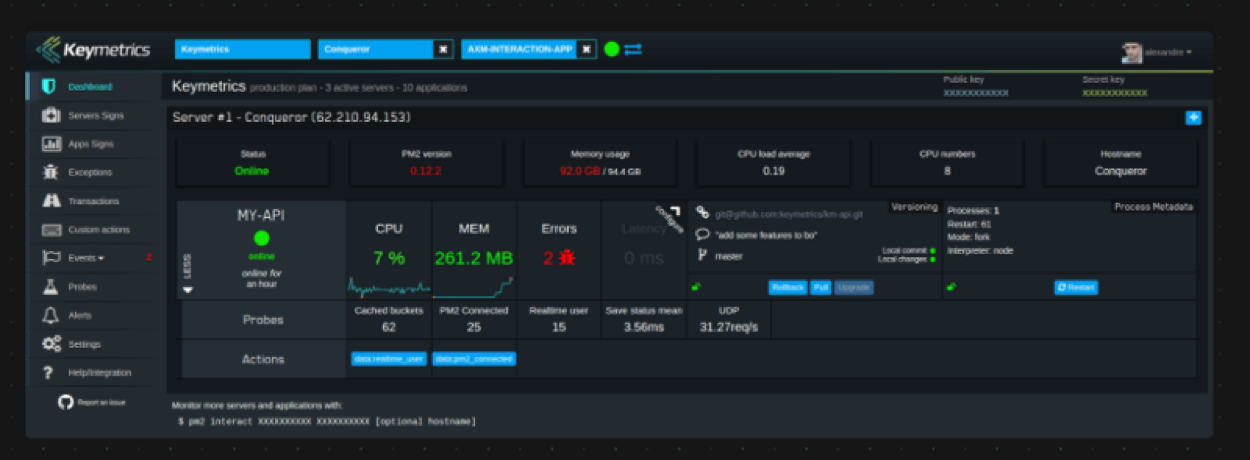The image size is (1250, 460).
Task: Expand the Events dropdown in sidebar
Action: [93, 258]
